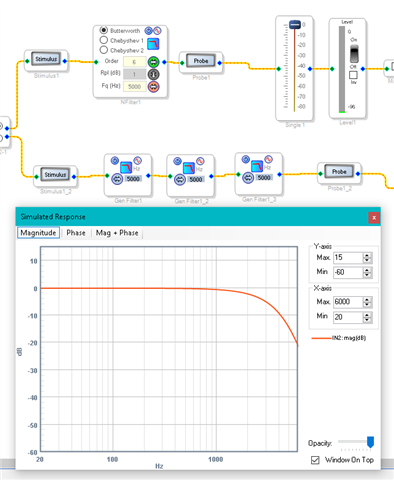Click the green input pin of NFilter1
The height and width of the screenshot is (480, 394).
point(96,62)
